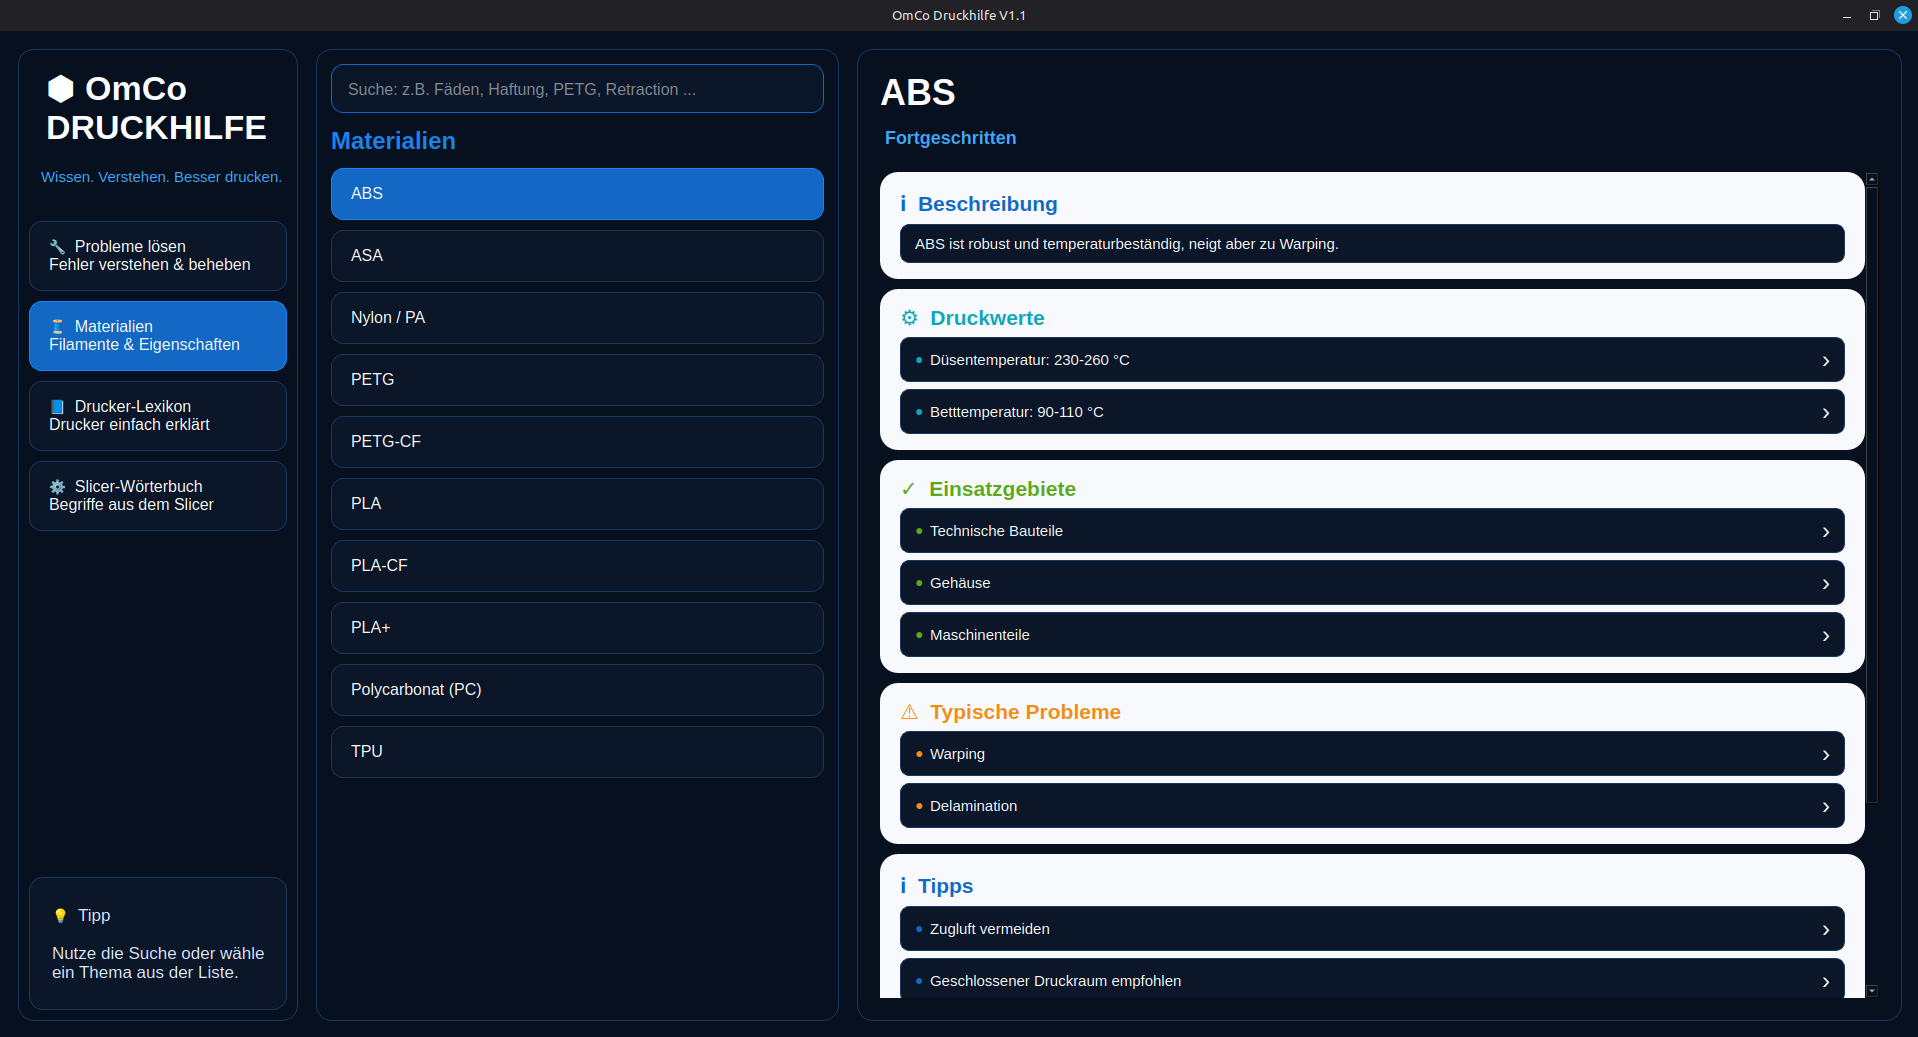Open the Materialien Filamente & Eigenschaften section
This screenshot has width=1918, height=1037.
(158, 336)
